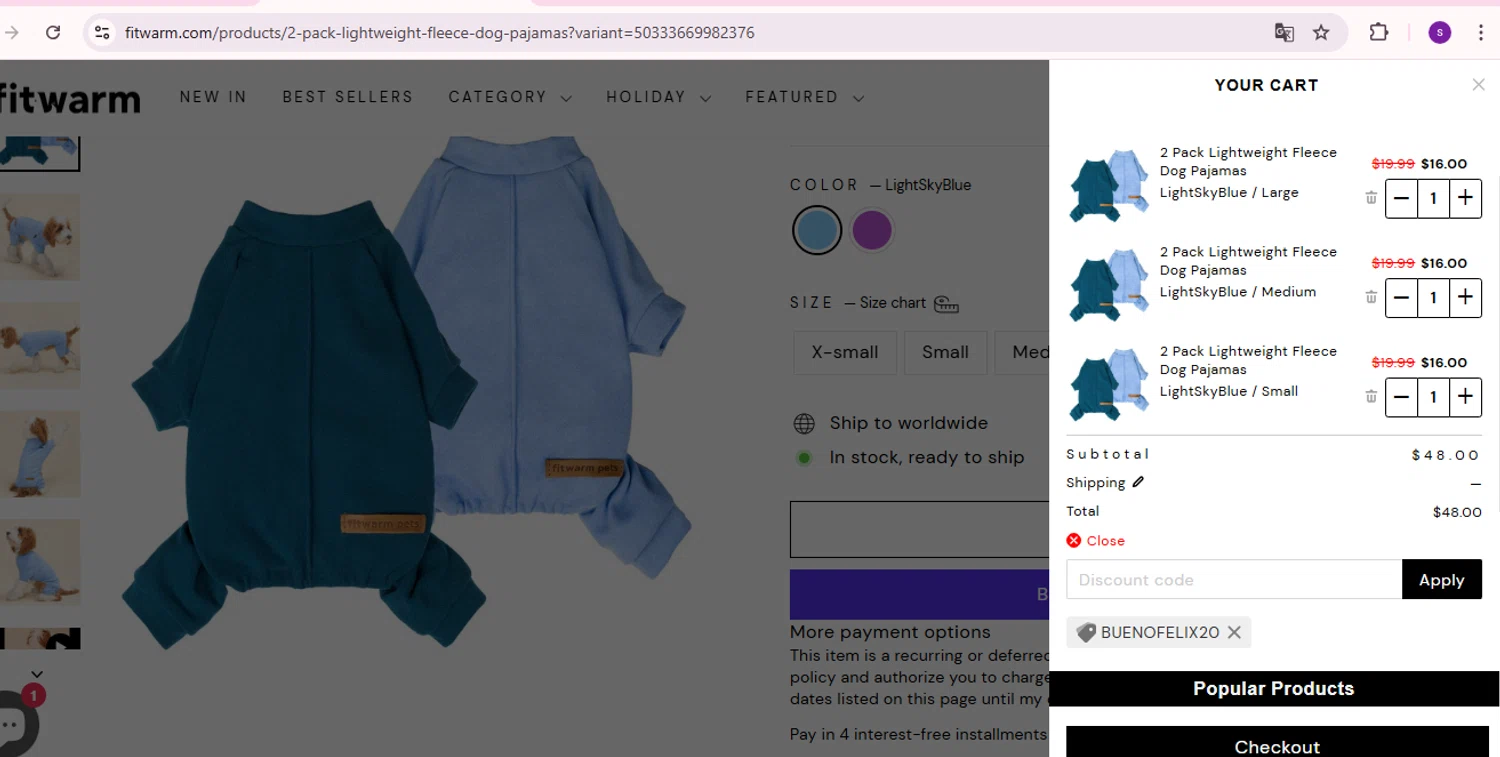Screen dimensions: 1500x757
Task: Open cart thumbnail of LightSkyBlue / Large item
Action: coord(1109,184)
